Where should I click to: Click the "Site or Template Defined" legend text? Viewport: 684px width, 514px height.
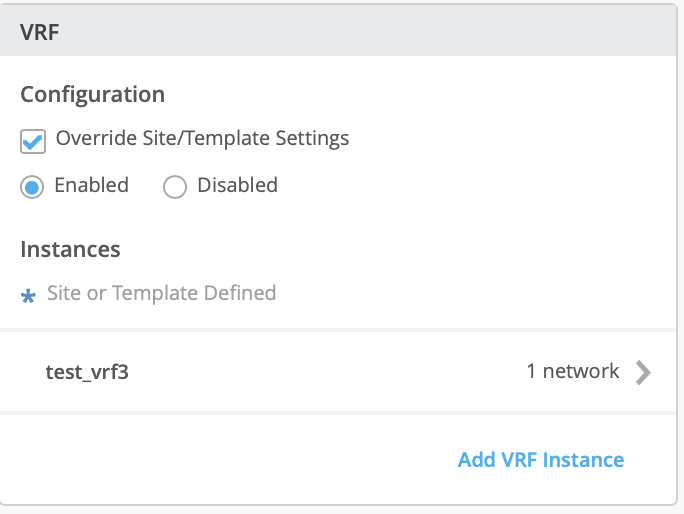[x=161, y=293]
